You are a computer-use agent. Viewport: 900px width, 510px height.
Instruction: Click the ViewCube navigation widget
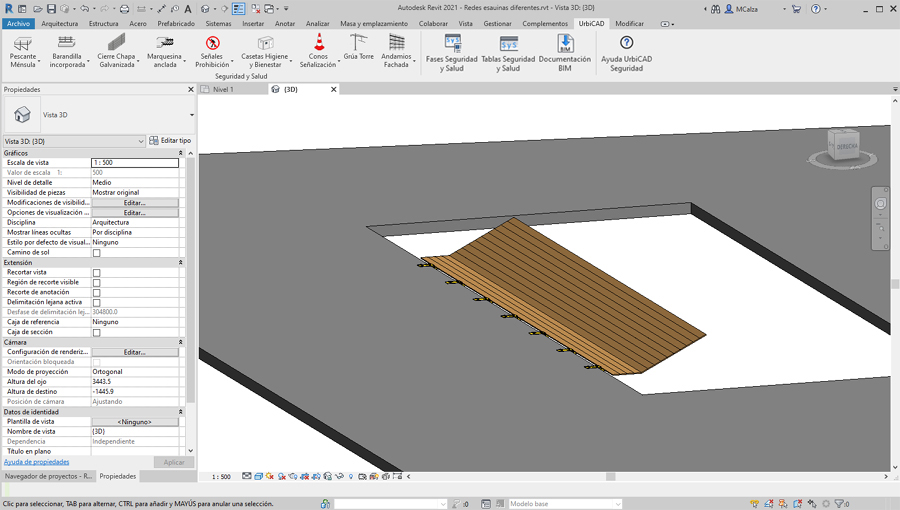845,146
